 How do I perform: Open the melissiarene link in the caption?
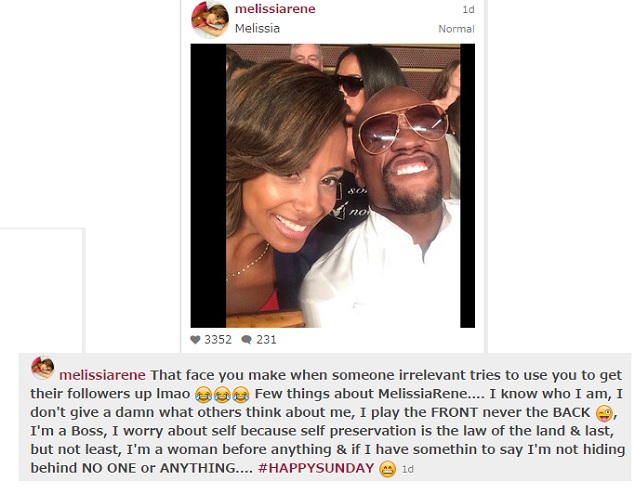103,375
